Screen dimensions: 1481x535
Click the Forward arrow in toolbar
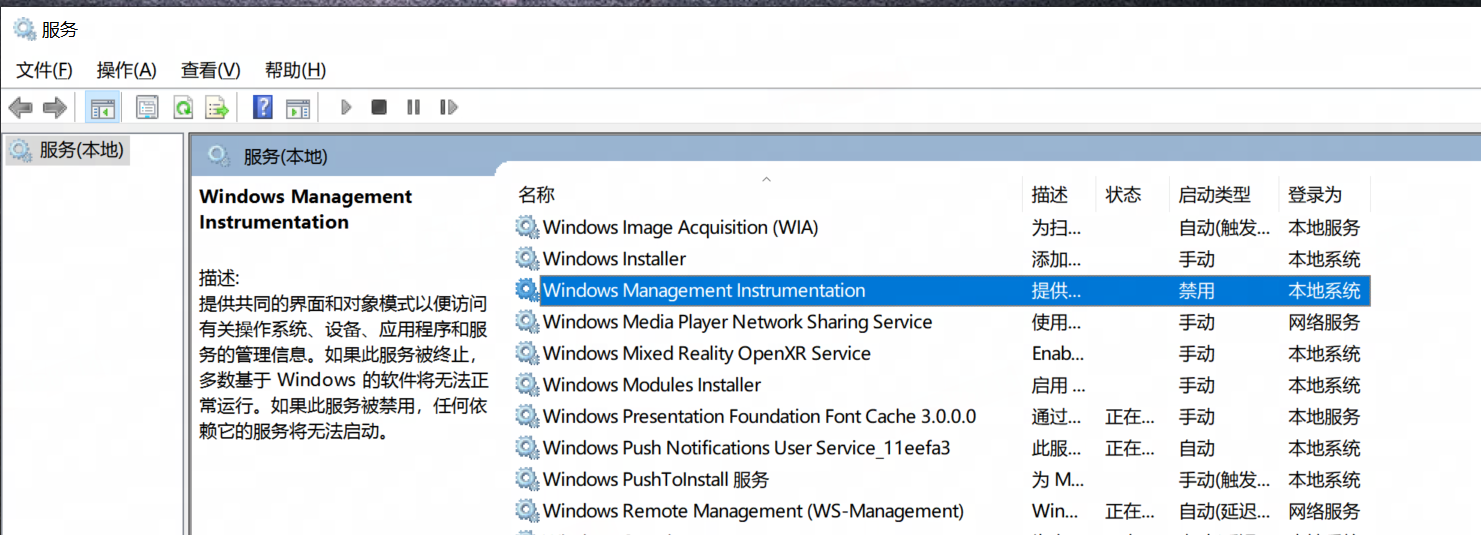(x=54, y=107)
